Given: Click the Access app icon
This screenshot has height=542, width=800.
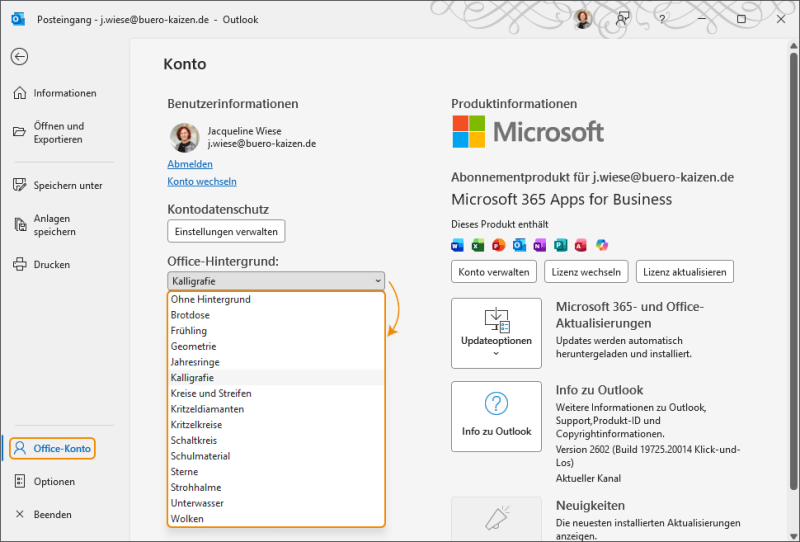Looking at the screenshot, I should [581, 245].
